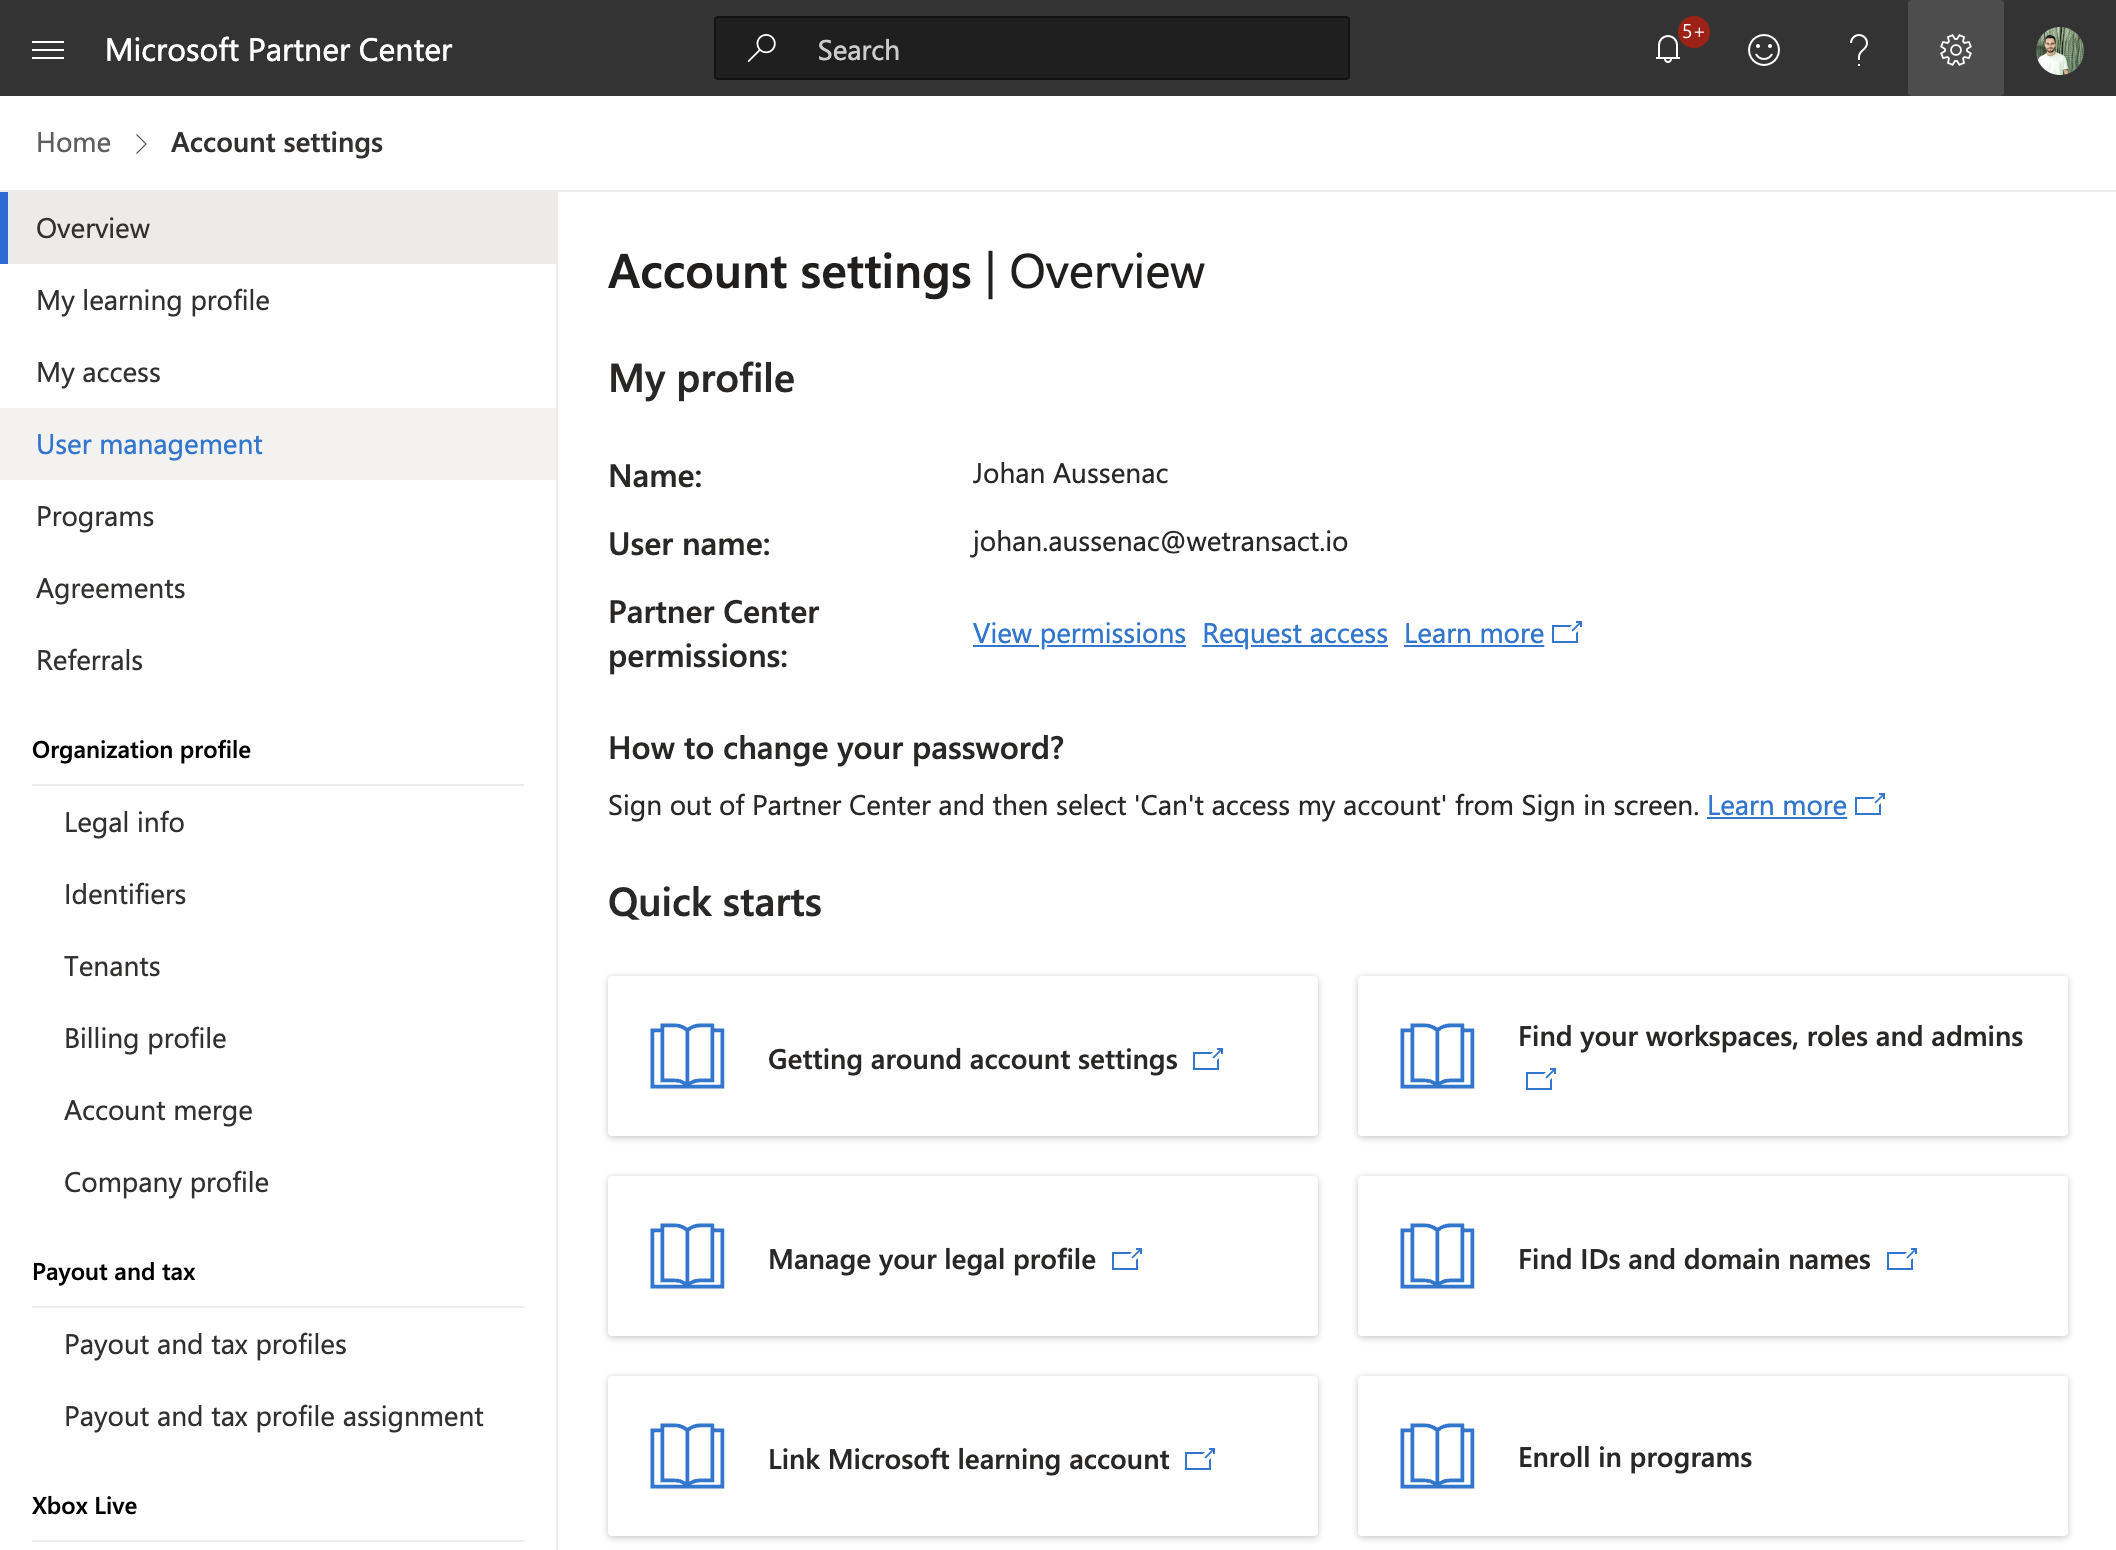Open User management
The image size is (2116, 1550).
(x=278, y=444)
